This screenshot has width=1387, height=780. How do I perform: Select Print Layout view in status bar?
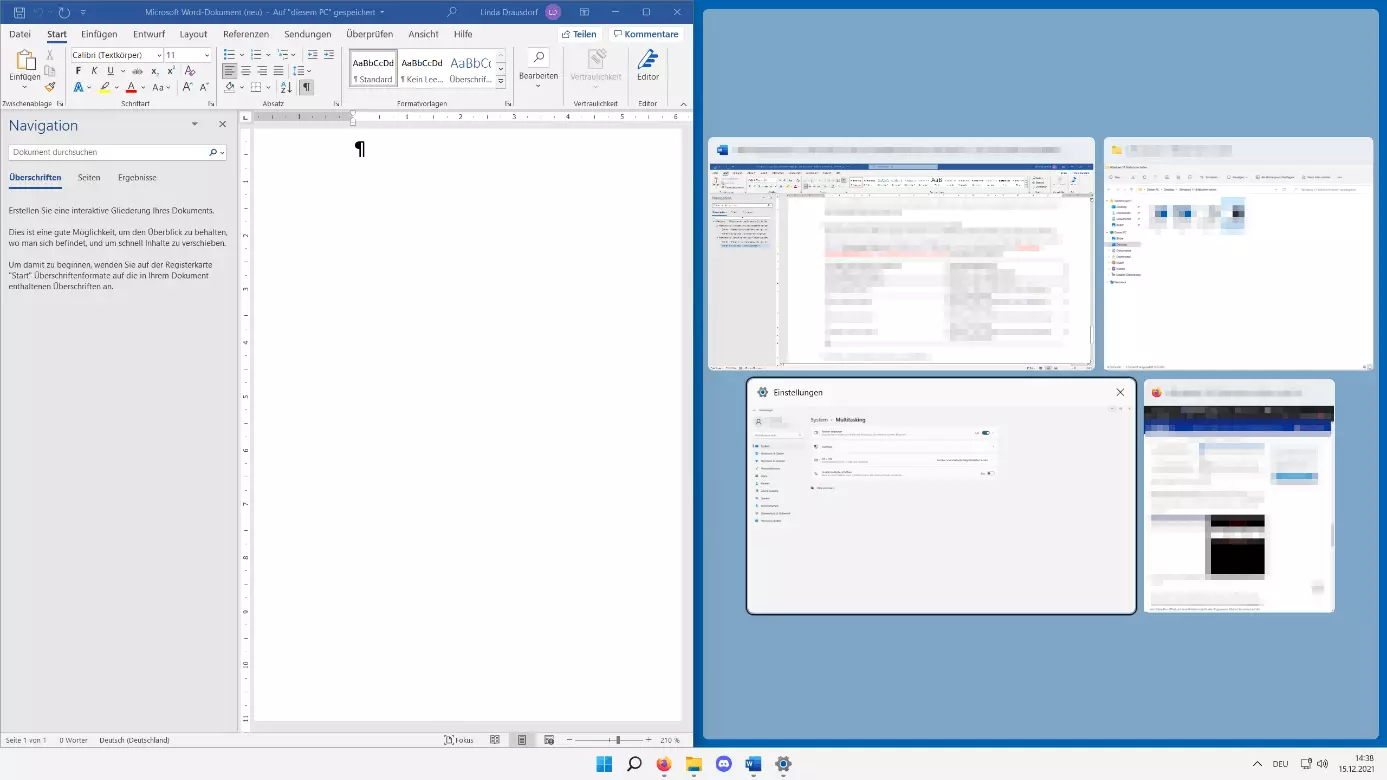pyautogui.click(x=522, y=740)
